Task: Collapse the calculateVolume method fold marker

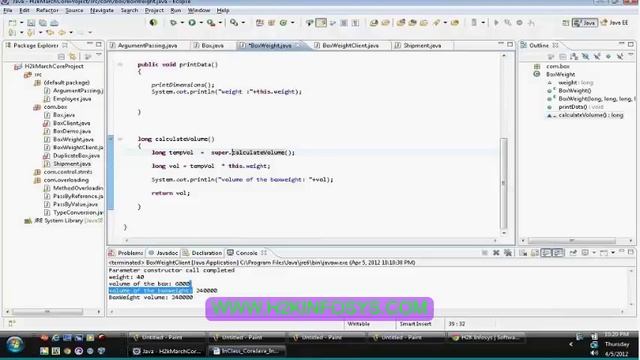Action: tap(120, 139)
